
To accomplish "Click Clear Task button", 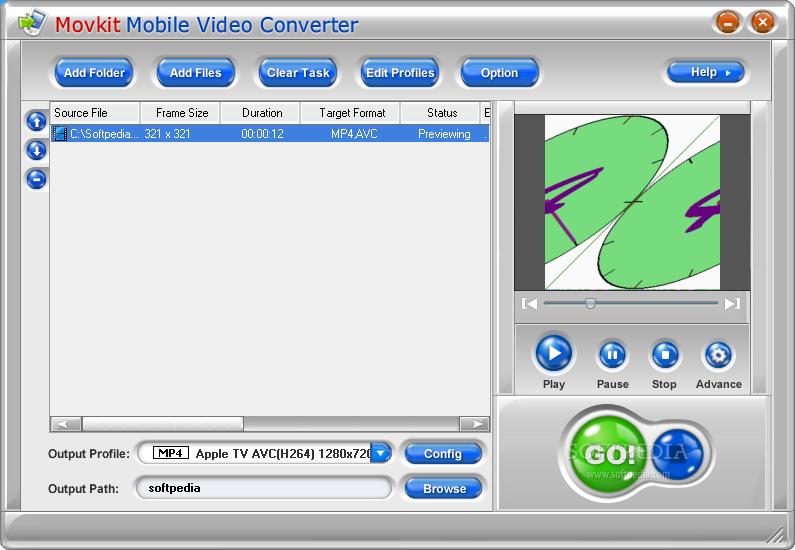I will pyautogui.click(x=298, y=72).
